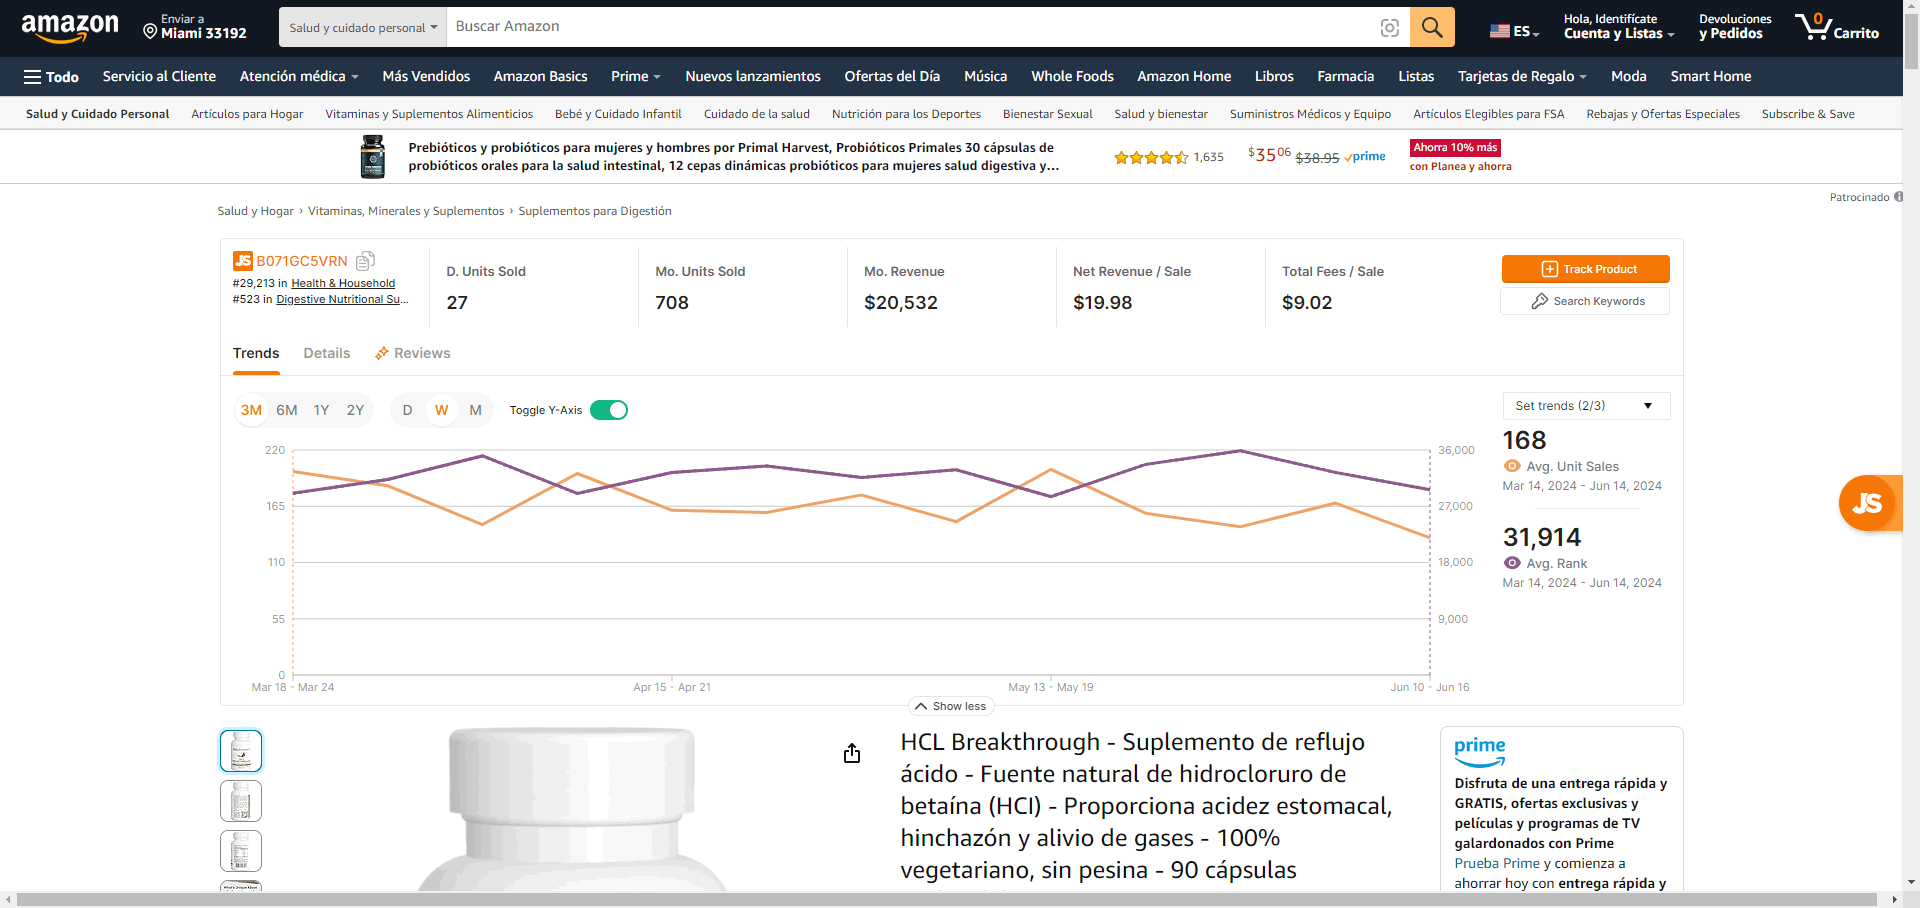1920x908 pixels.
Task: Switch to the Details tab
Action: pos(327,353)
